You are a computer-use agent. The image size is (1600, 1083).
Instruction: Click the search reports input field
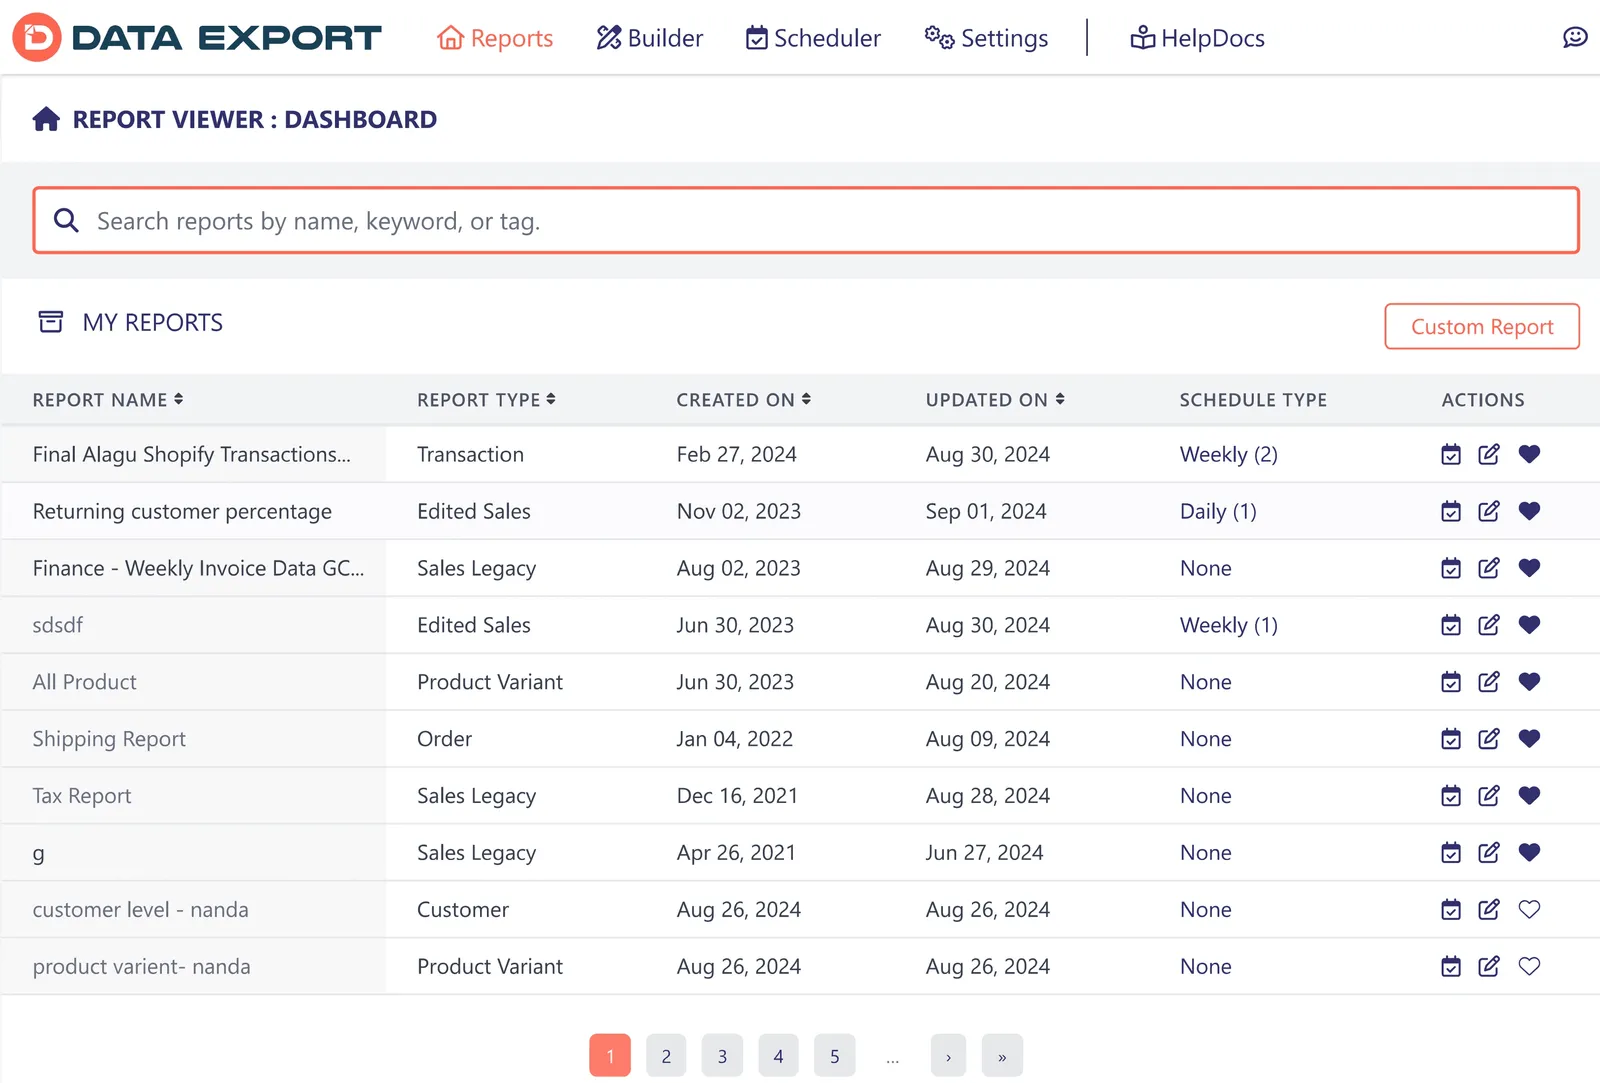(806, 220)
